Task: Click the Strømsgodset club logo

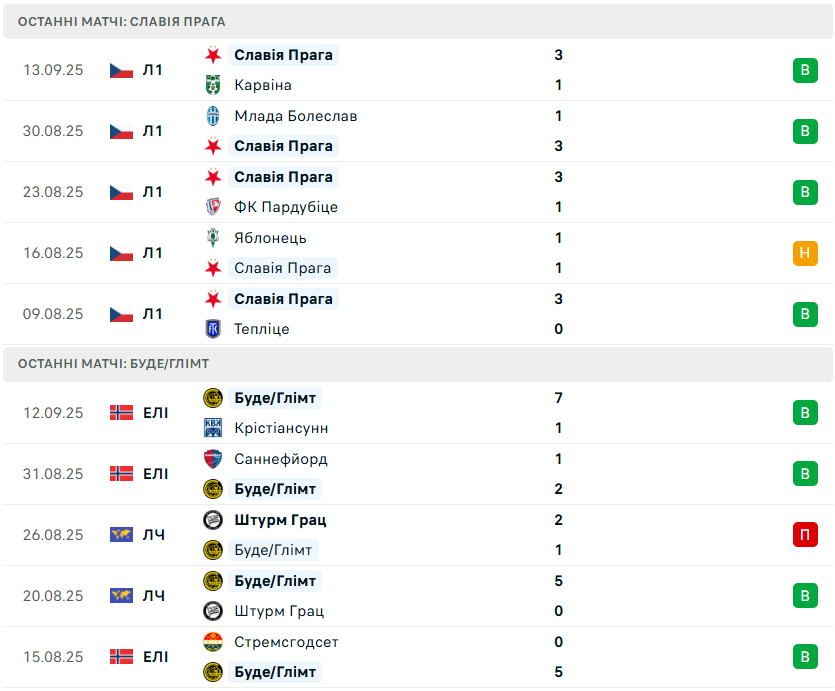Action: (212, 642)
